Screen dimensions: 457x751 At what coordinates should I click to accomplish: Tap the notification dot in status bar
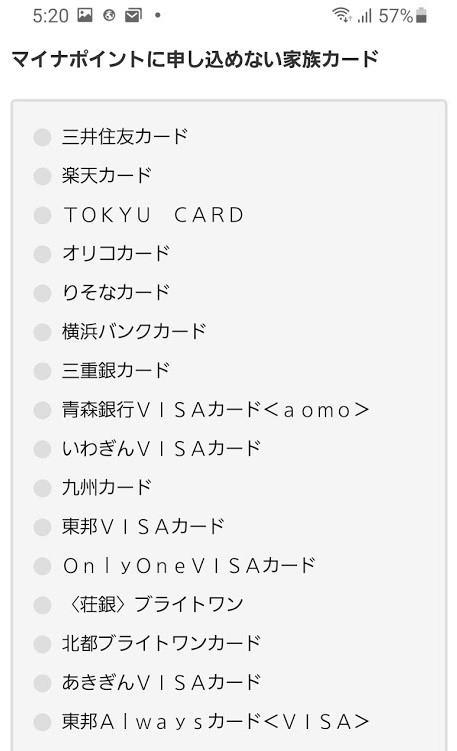pyautogui.click(x=158, y=15)
